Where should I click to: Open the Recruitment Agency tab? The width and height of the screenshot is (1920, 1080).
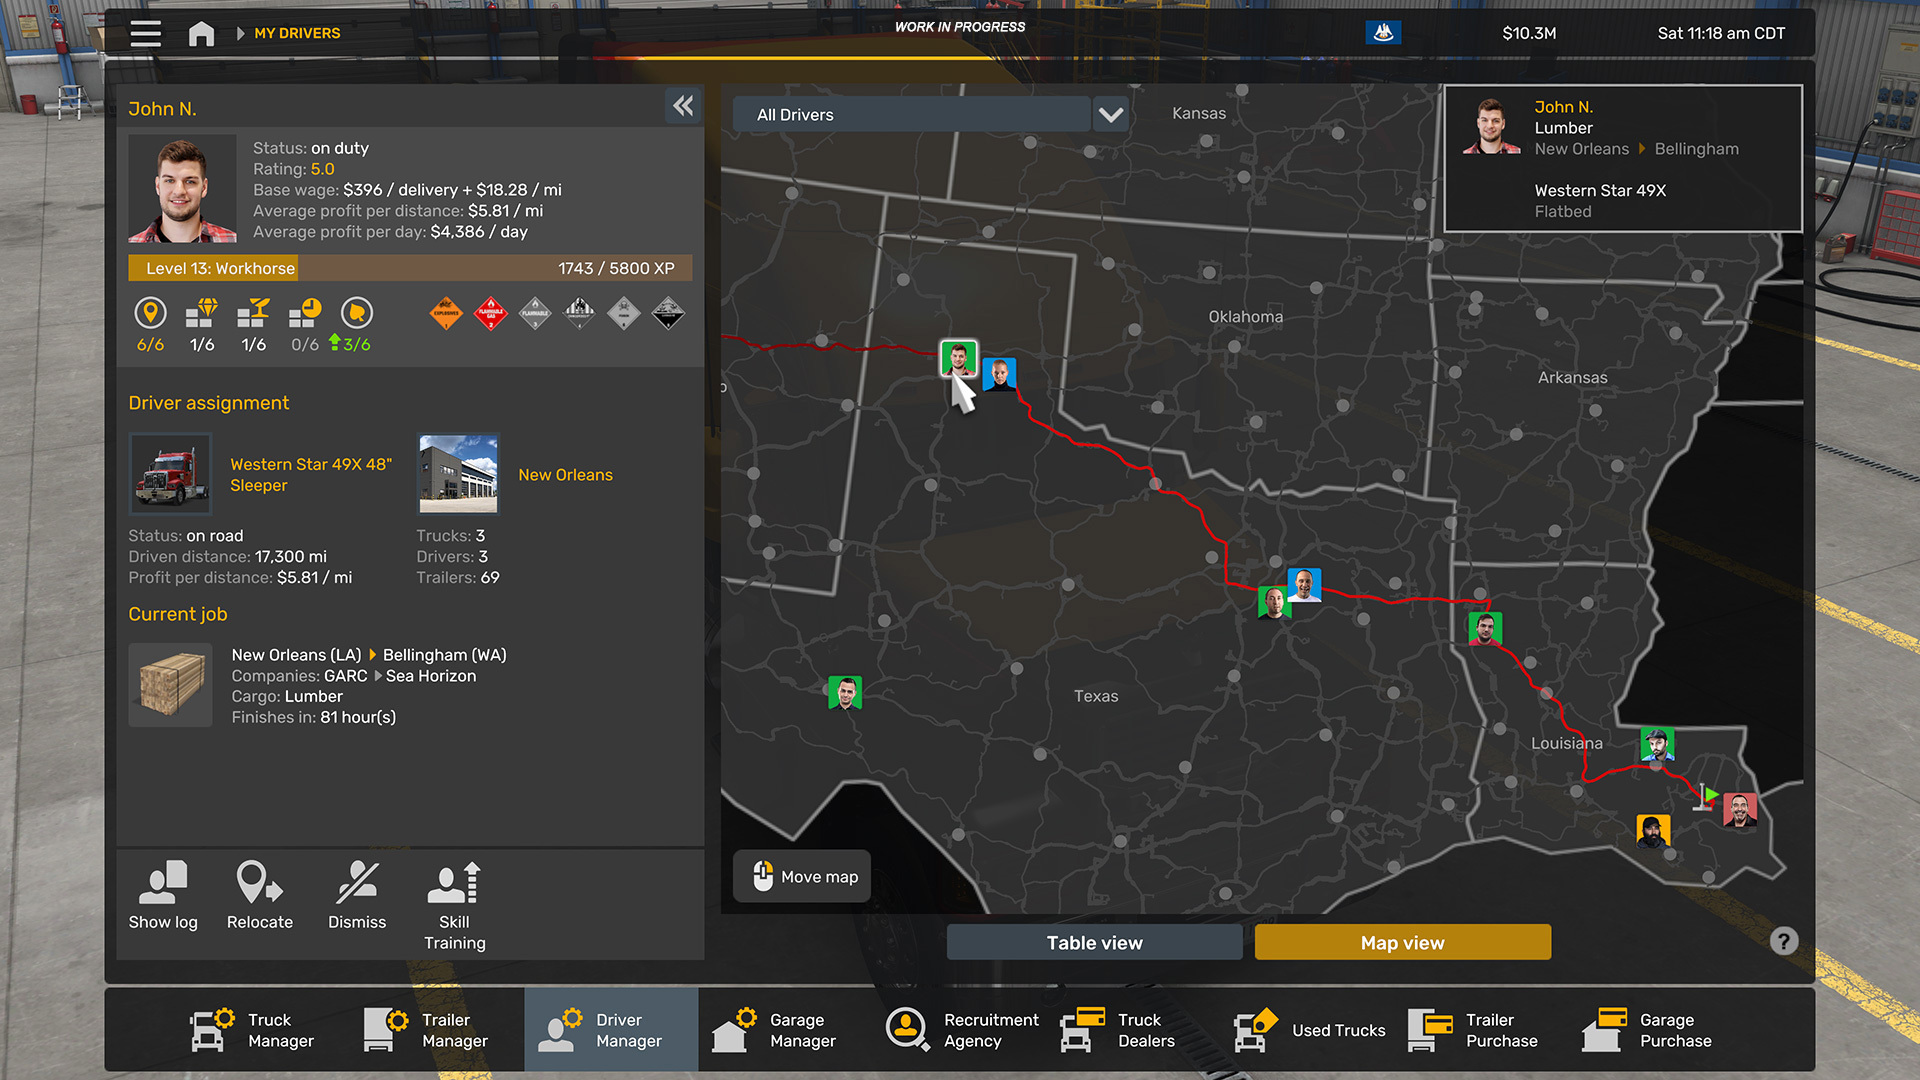point(962,1030)
